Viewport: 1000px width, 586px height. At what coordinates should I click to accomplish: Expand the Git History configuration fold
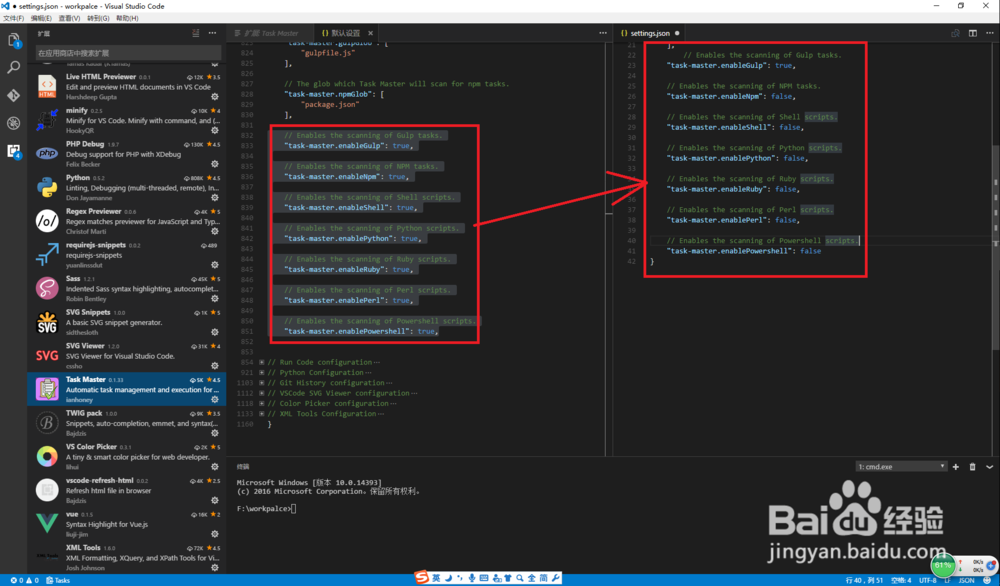[261, 383]
